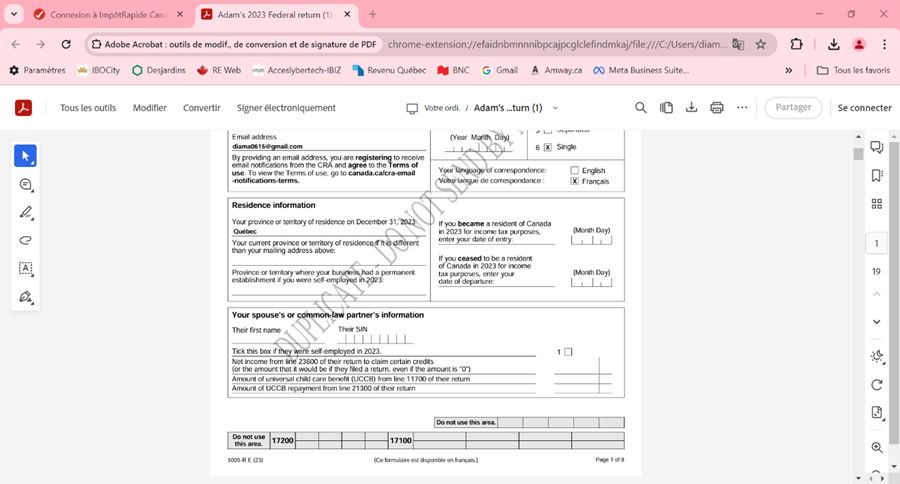Toggle the Single marital status checkbox
This screenshot has width=900, height=484.
tap(548, 147)
